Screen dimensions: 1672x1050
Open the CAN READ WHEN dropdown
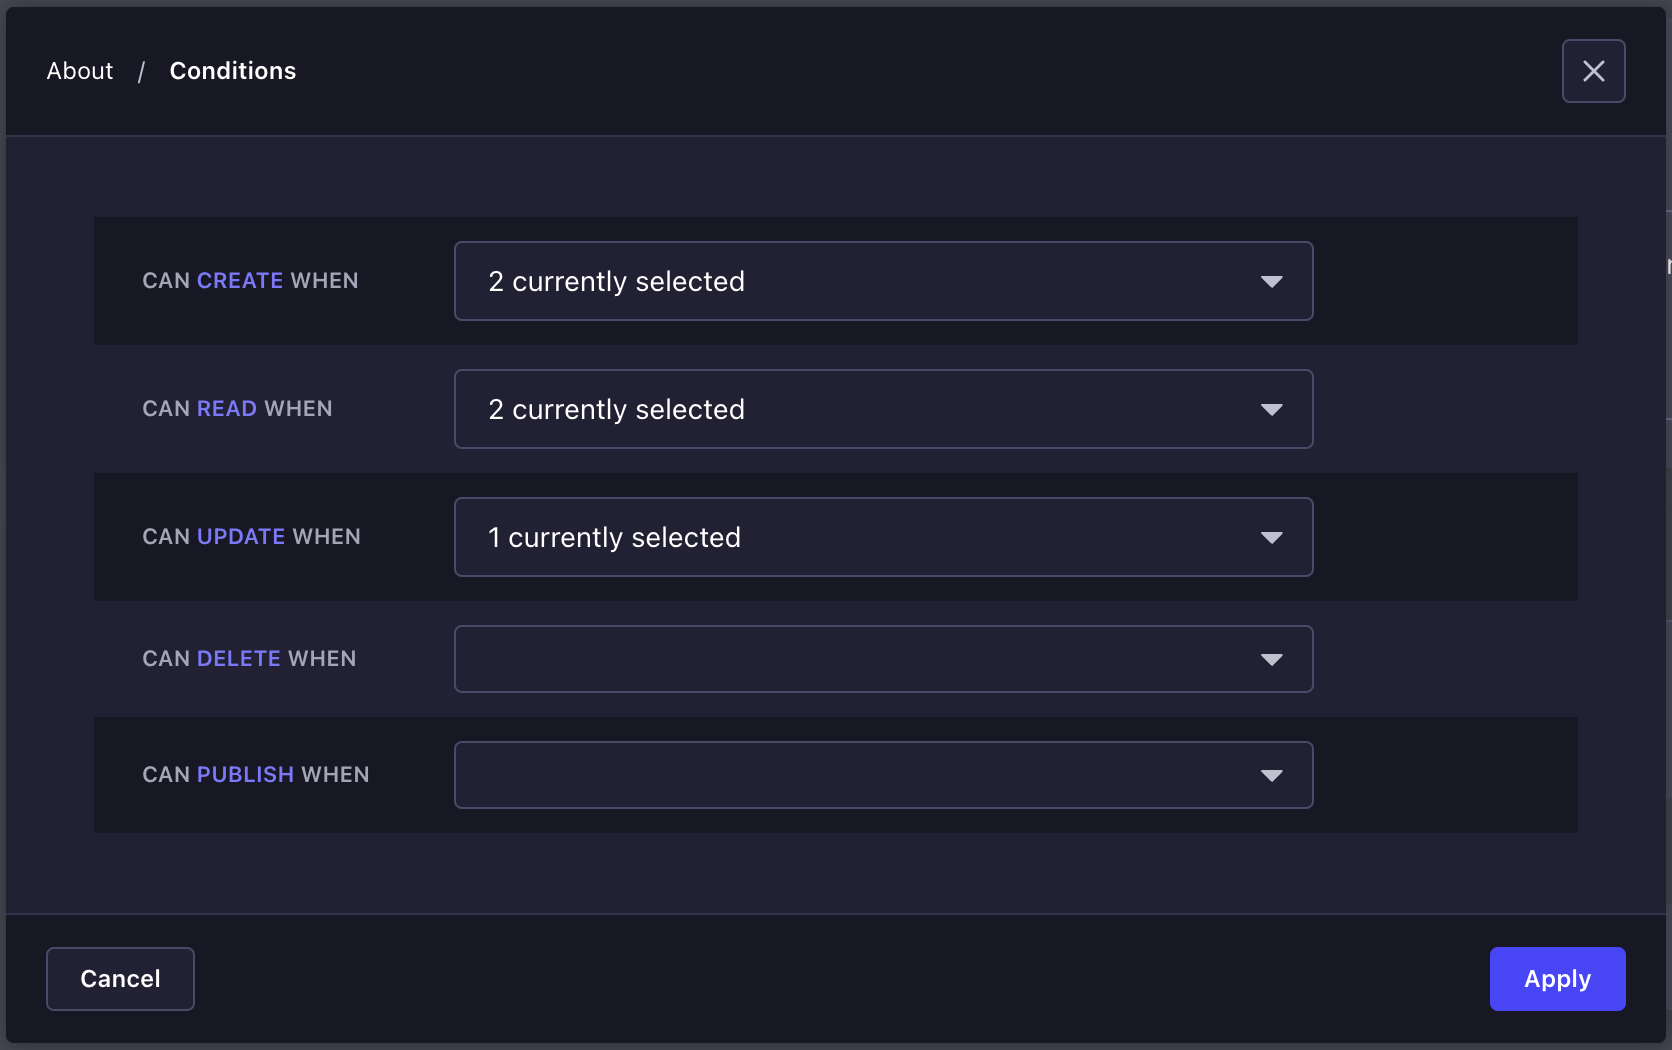(x=883, y=409)
